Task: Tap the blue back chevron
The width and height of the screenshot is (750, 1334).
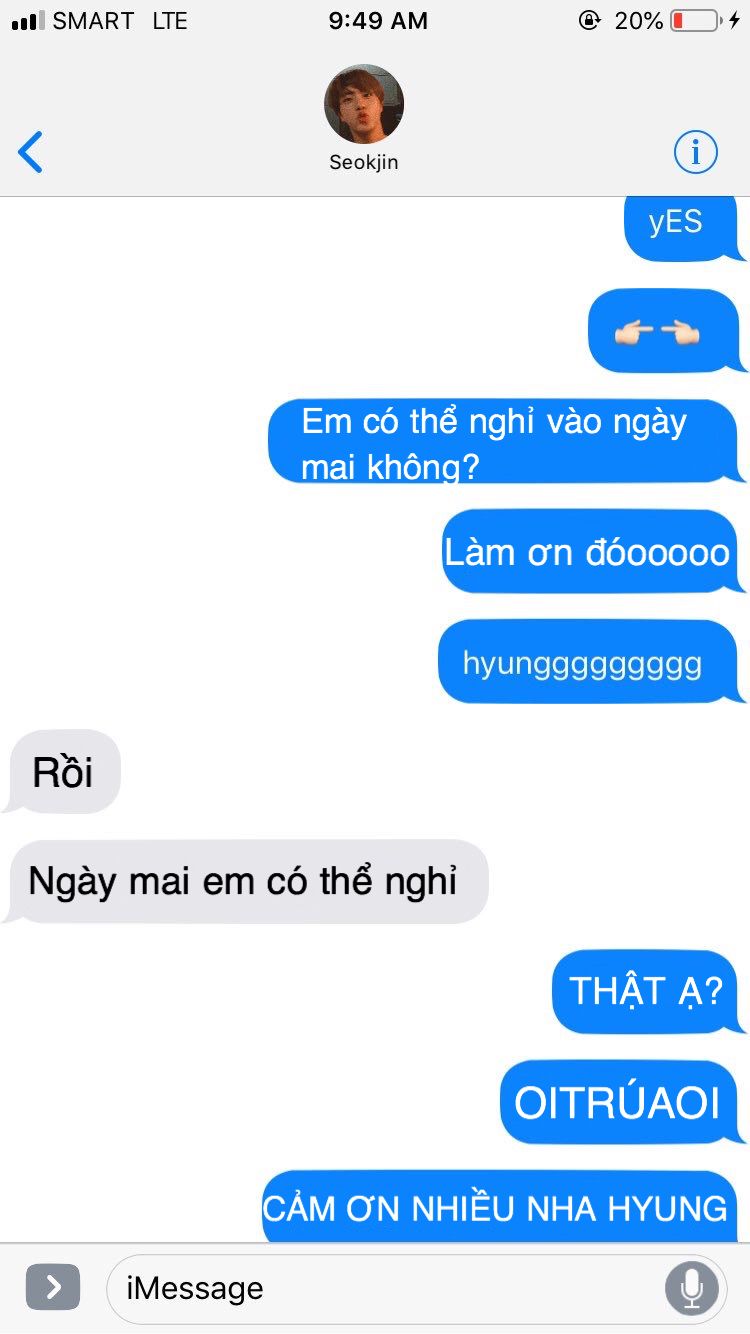Action: pyautogui.click(x=30, y=152)
